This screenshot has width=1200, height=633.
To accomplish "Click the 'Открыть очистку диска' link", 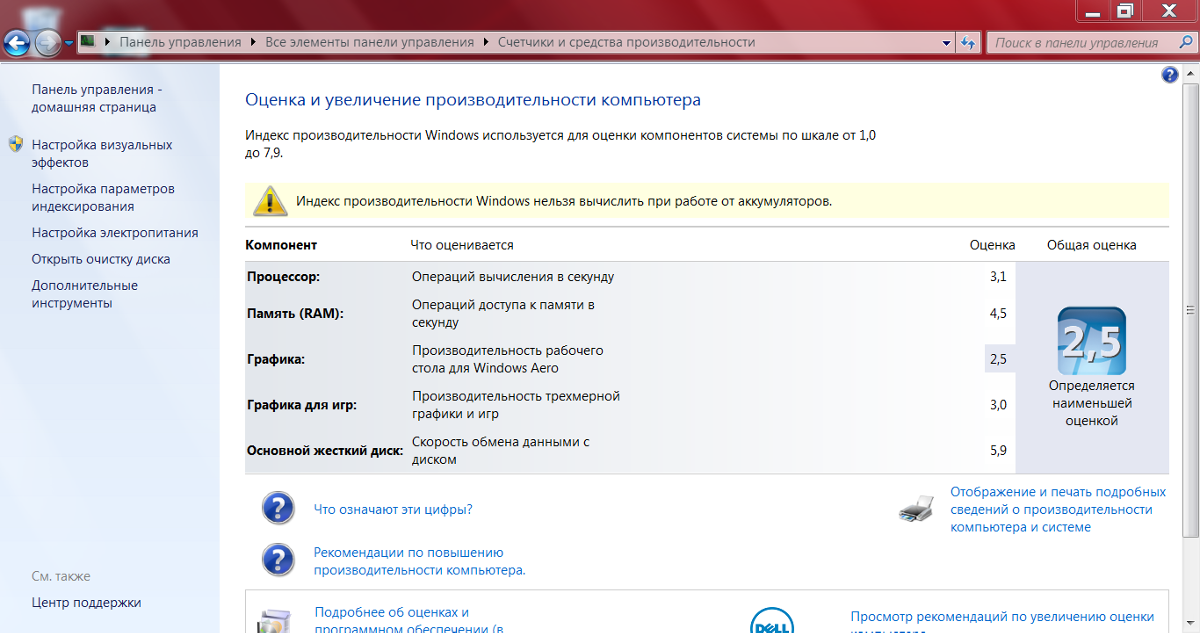I will (101, 259).
